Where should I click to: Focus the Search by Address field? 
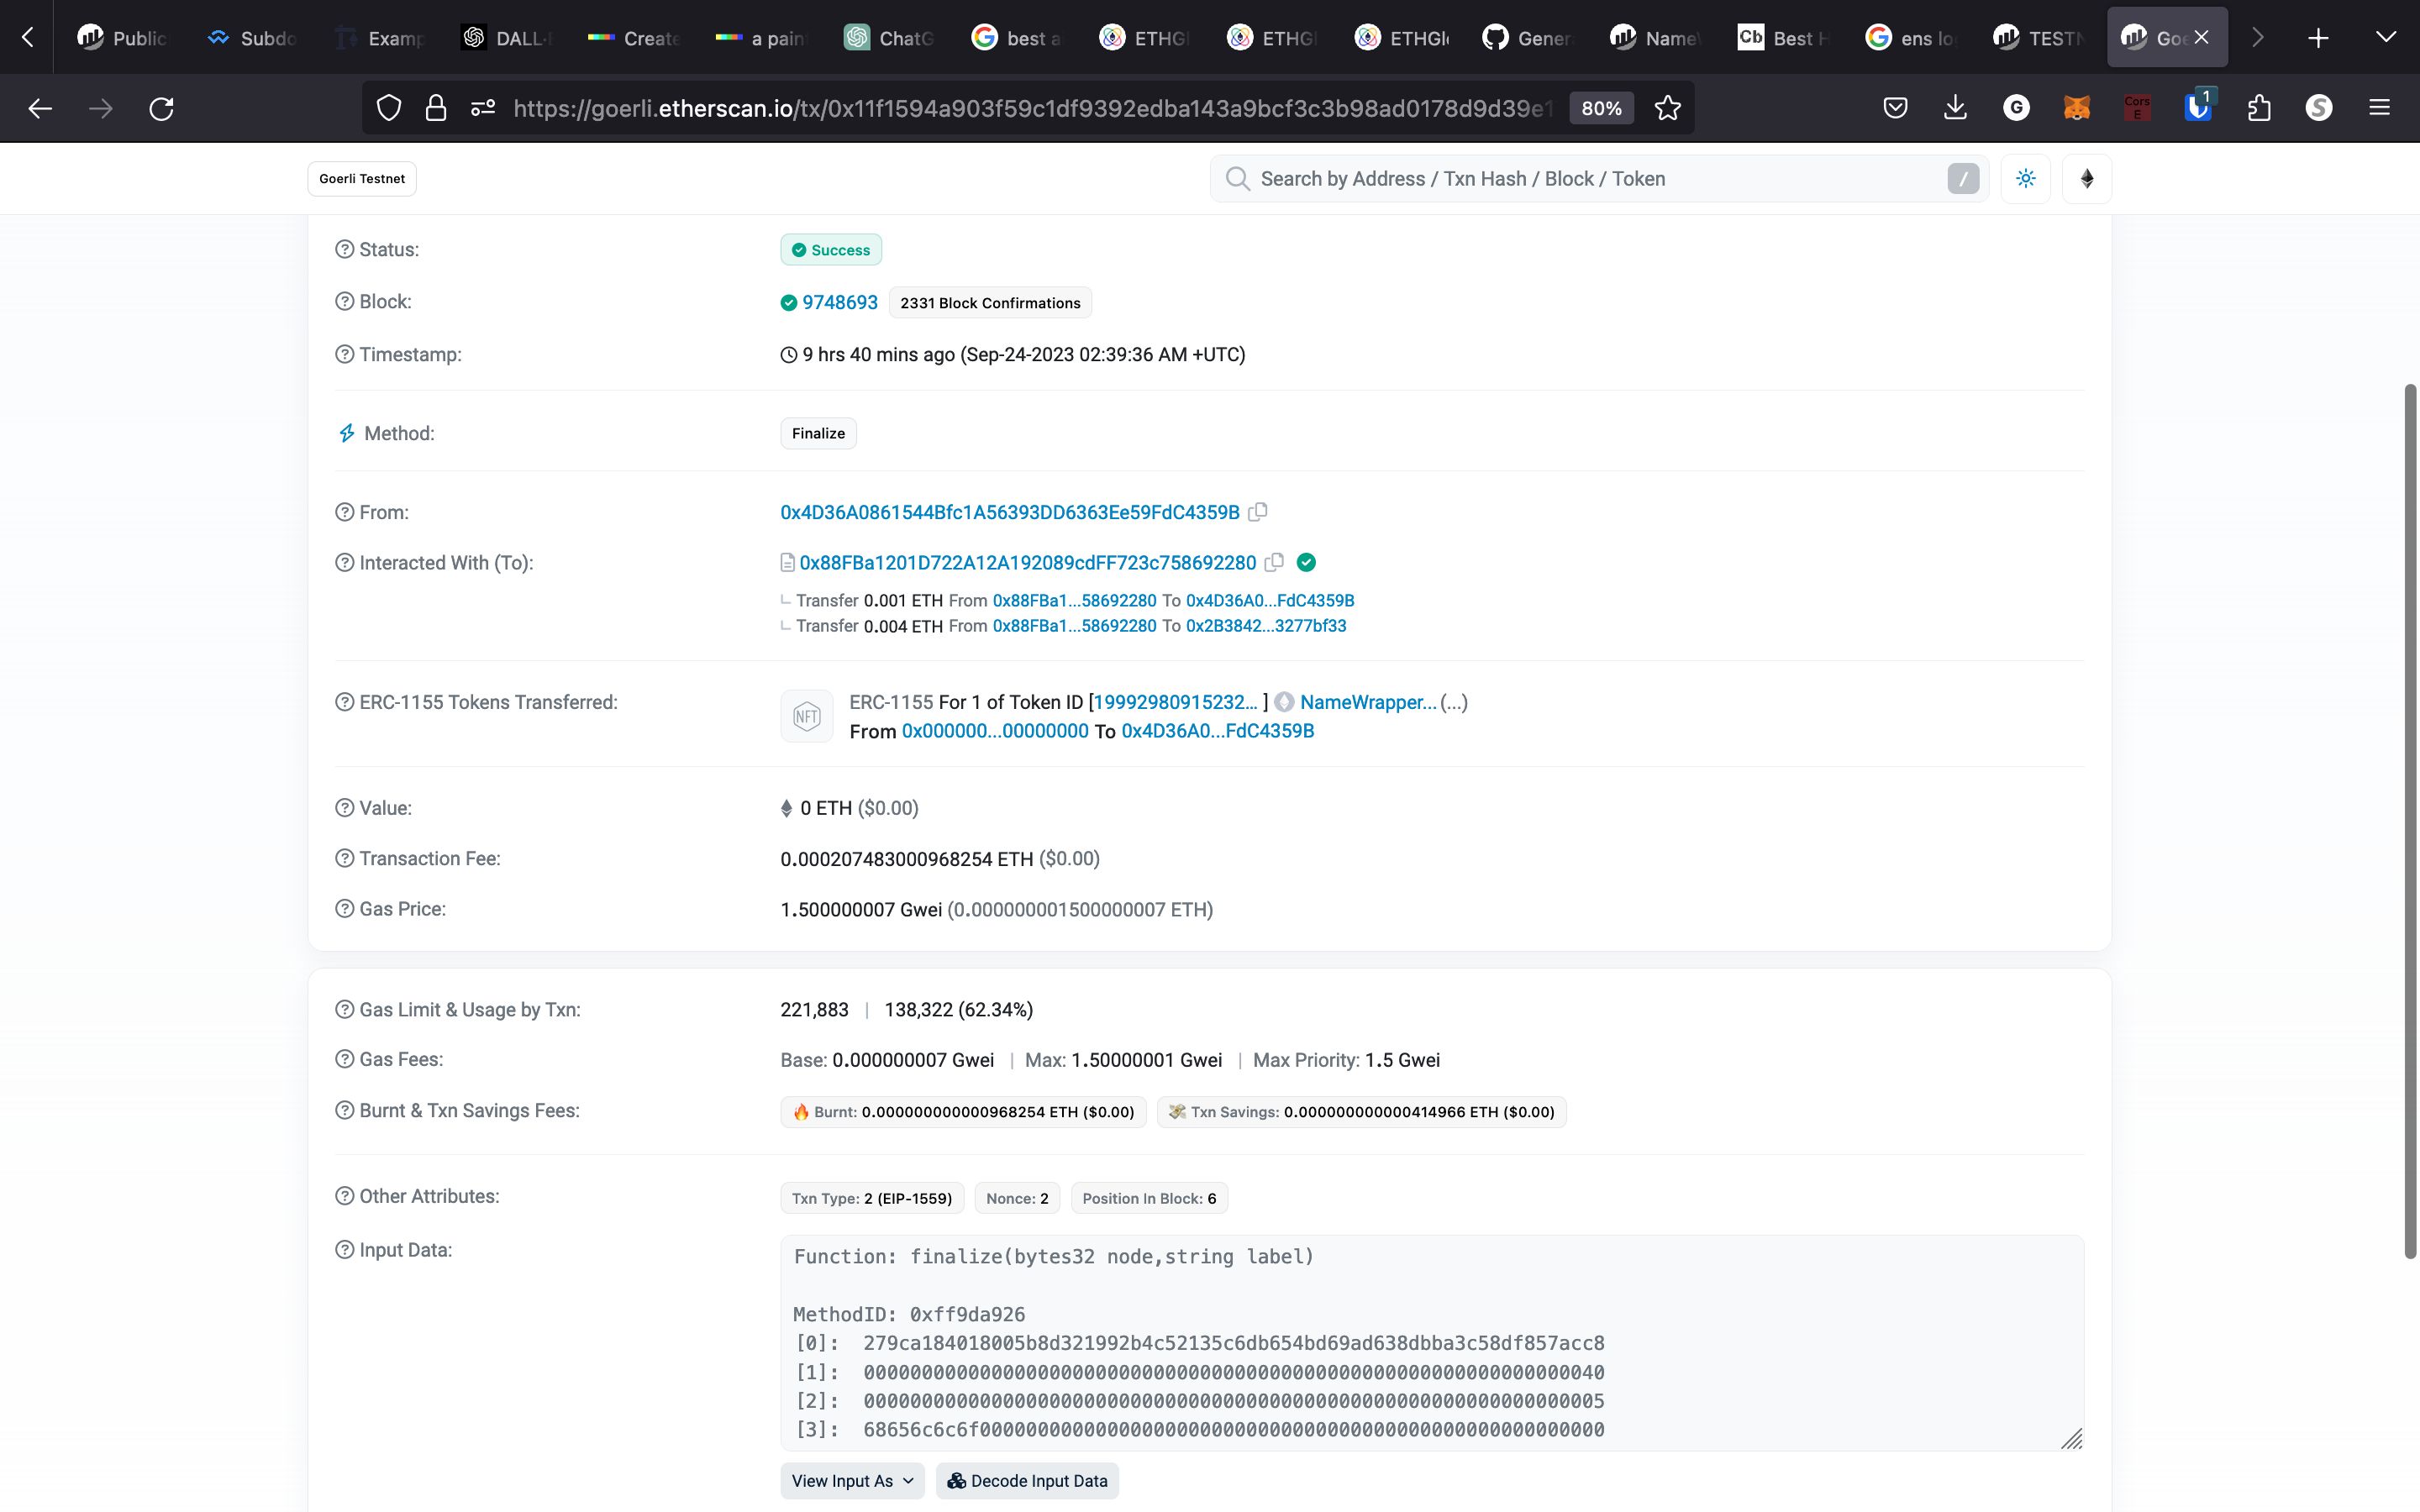coord(1599,179)
